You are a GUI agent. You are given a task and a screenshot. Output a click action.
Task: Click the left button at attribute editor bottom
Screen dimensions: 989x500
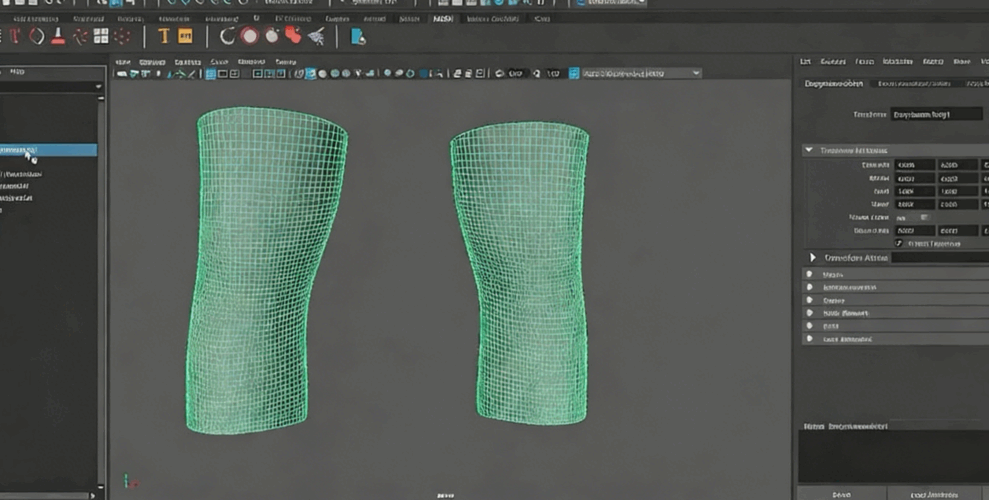coord(841,494)
